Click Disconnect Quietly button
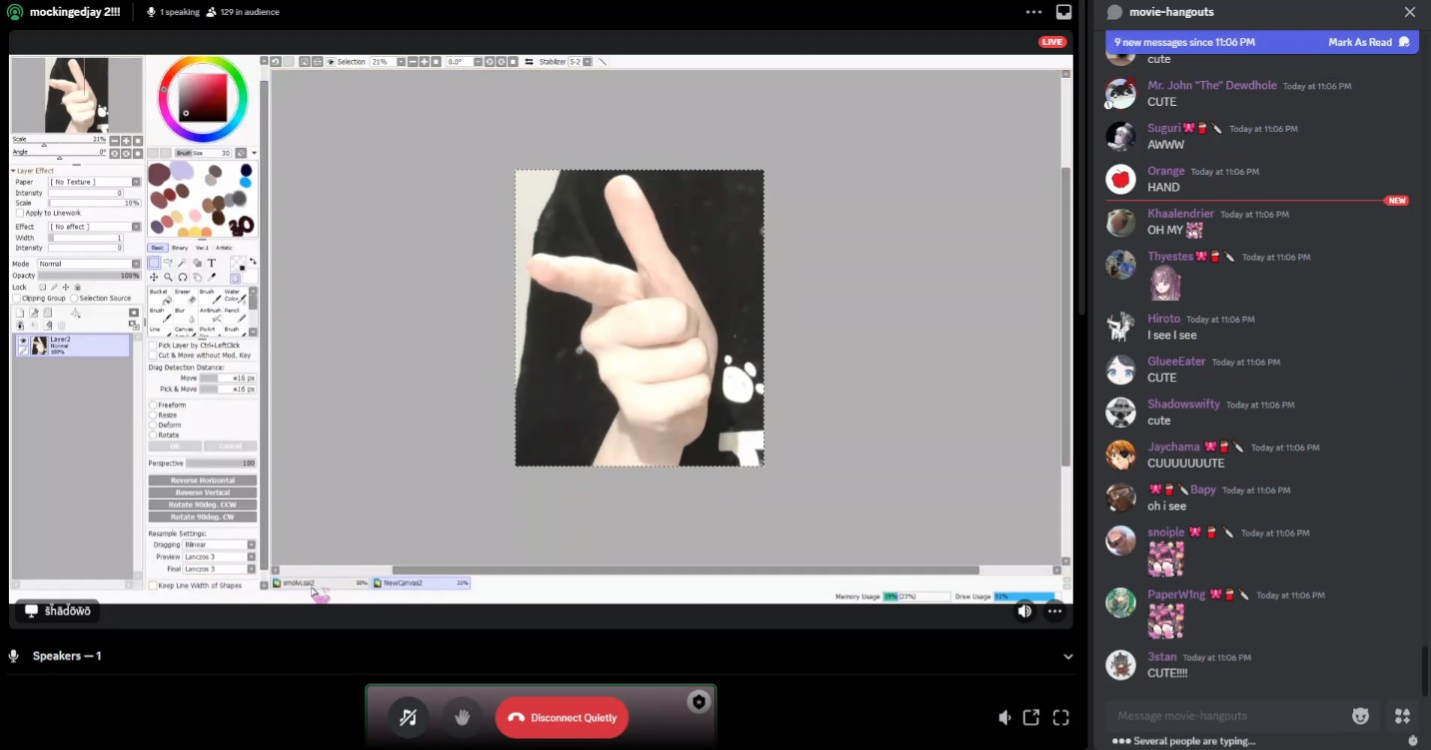The image size is (1431, 750). [x=561, y=717]
